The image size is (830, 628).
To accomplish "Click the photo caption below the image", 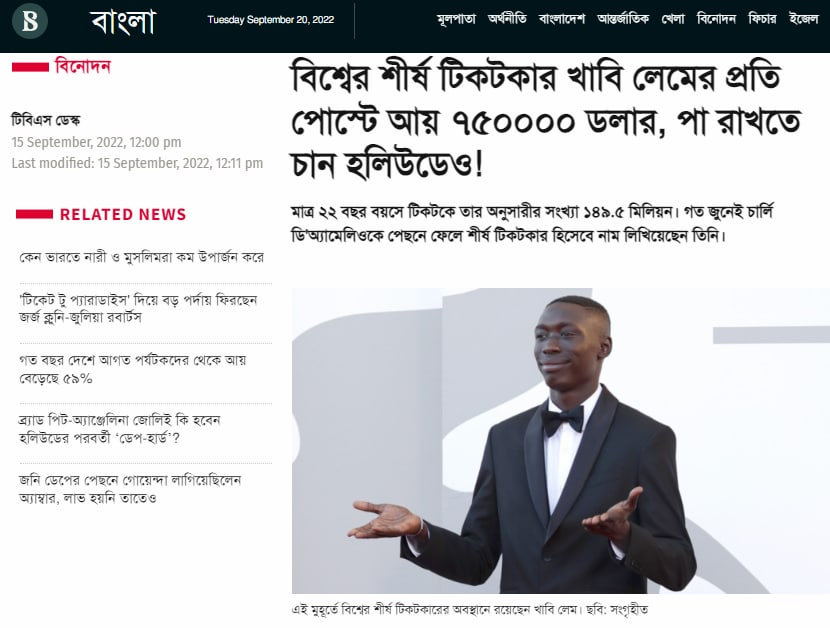I will (x=470, y=609).
